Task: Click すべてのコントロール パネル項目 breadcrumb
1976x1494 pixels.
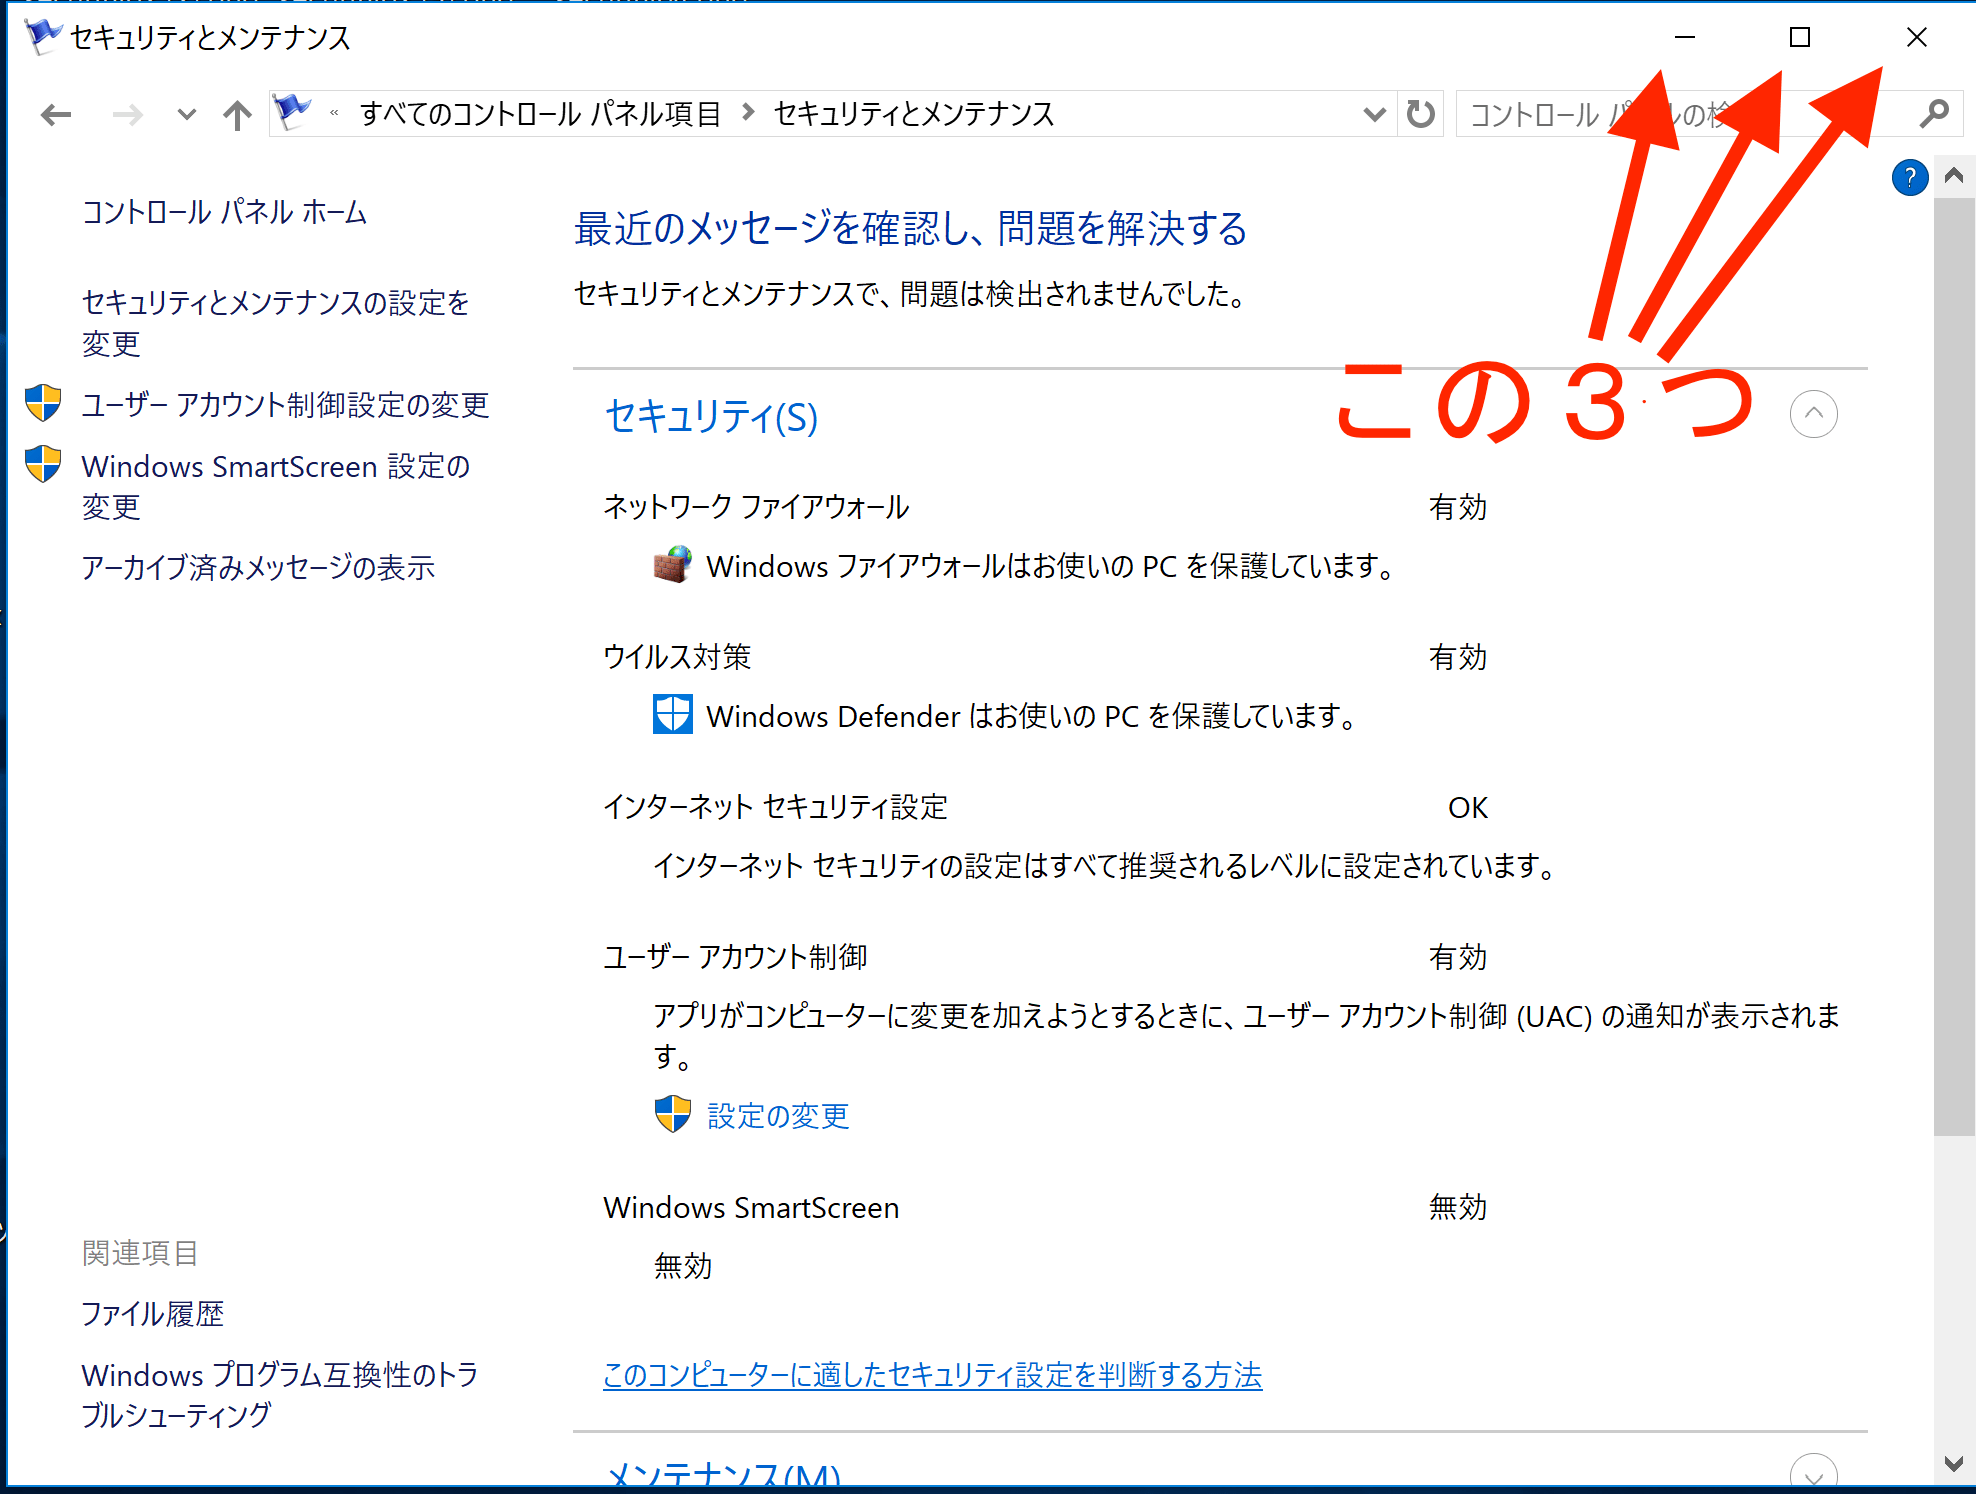Action: click(540, 114)
